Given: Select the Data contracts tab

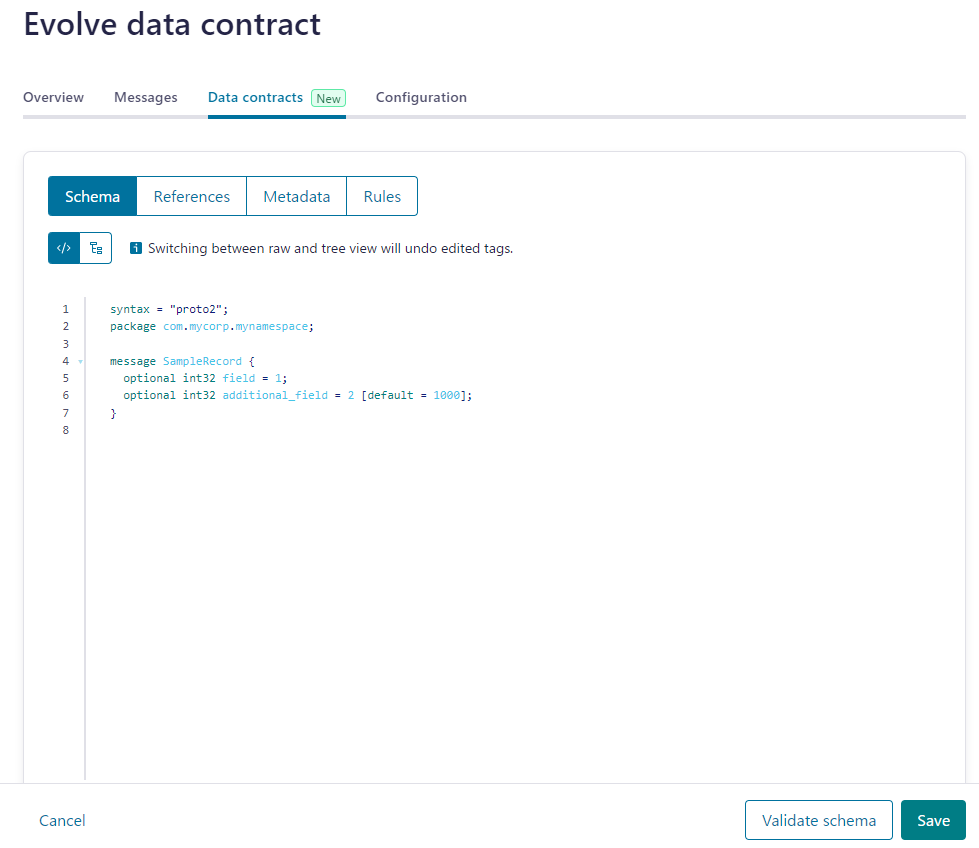Looking at the screenshot, I should [x=255, y=97].
